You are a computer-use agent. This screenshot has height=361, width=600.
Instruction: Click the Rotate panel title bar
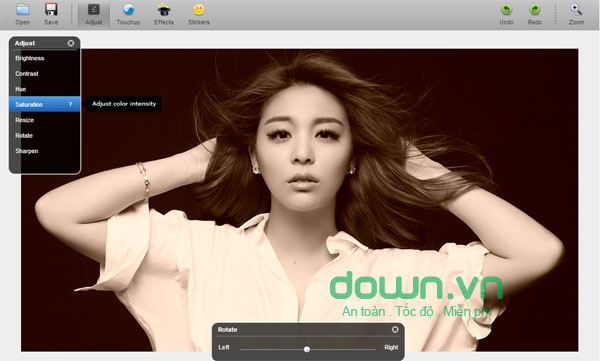tap(308, 330)
